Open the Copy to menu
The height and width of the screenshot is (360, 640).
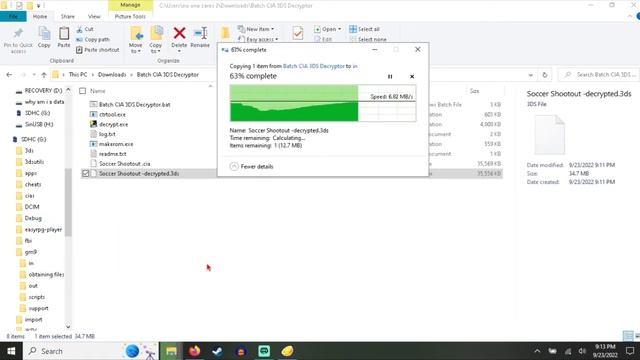(x=156, y=40)
